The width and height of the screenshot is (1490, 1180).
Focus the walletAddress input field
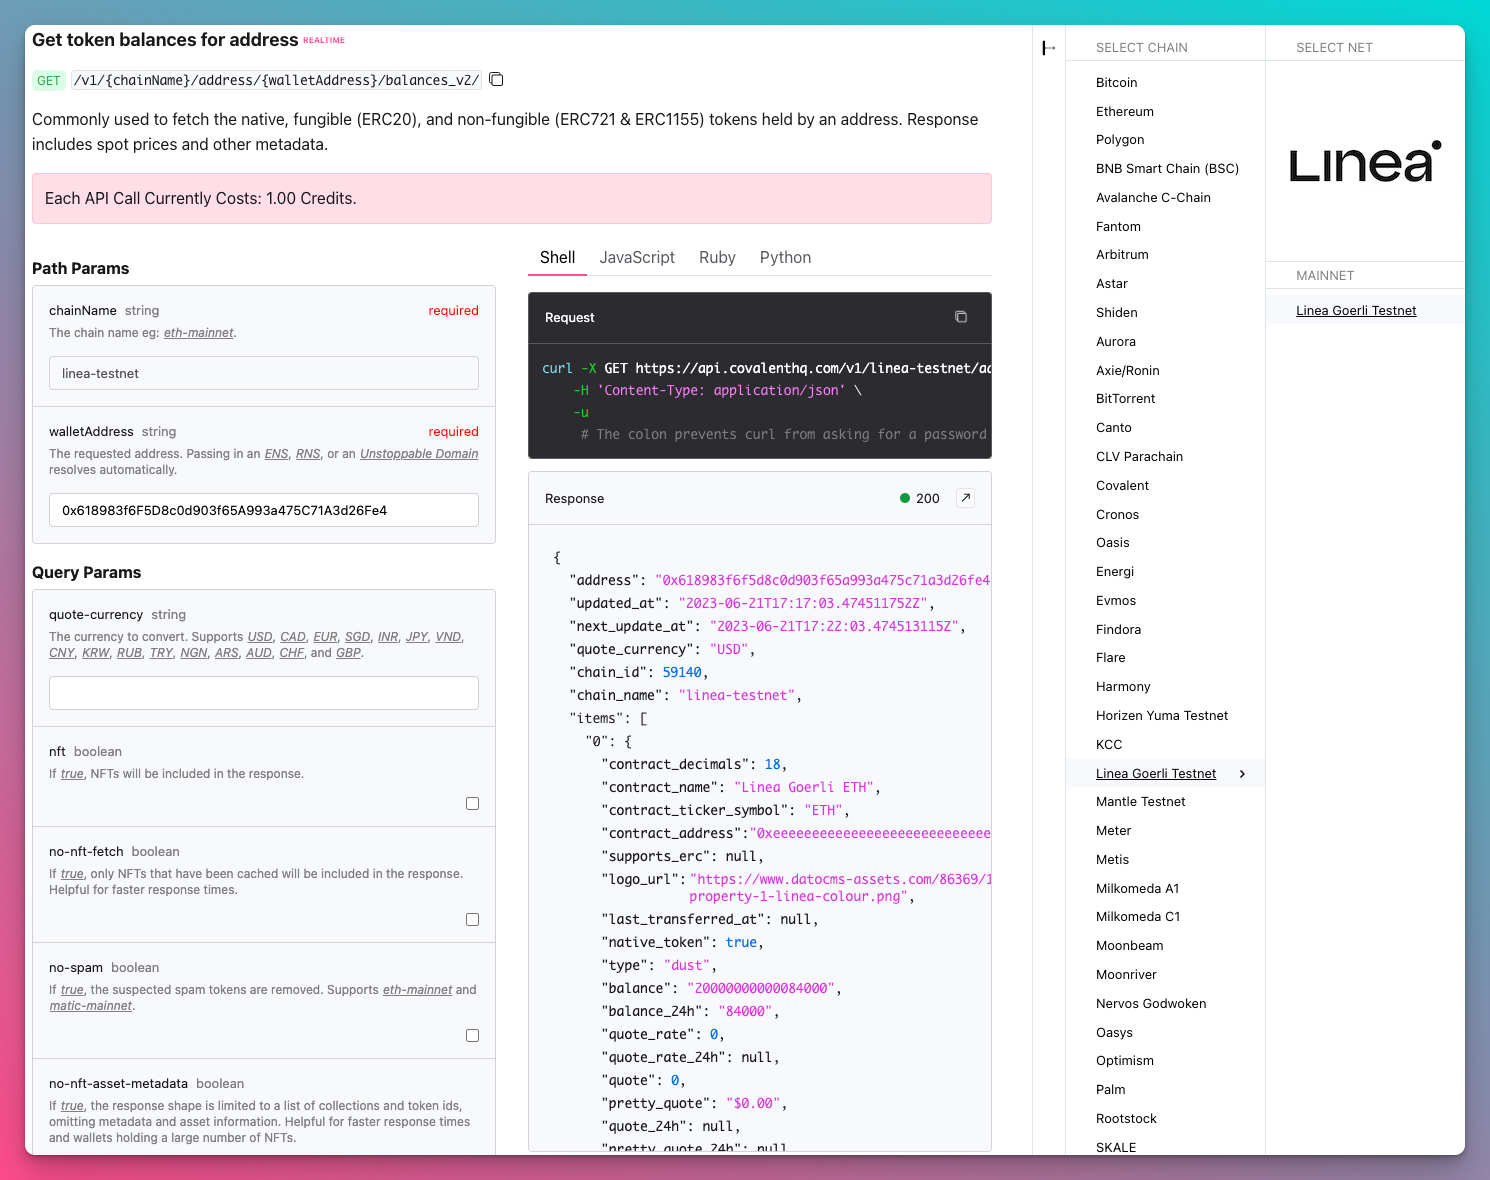pyautogui.click(x=264, y=510)
